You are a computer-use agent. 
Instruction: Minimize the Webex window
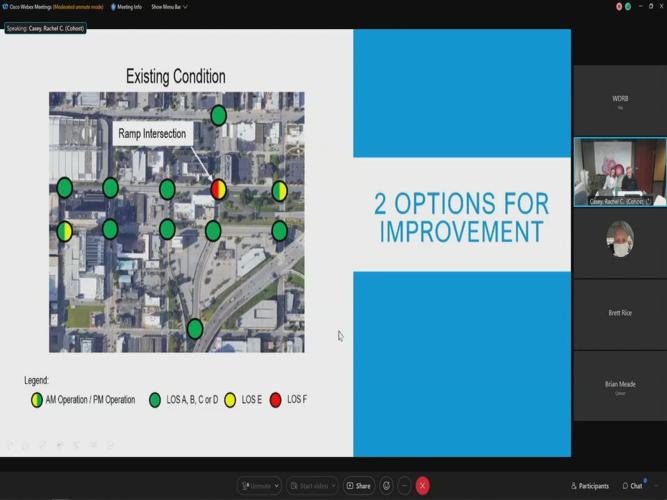(x=641, y=6)
